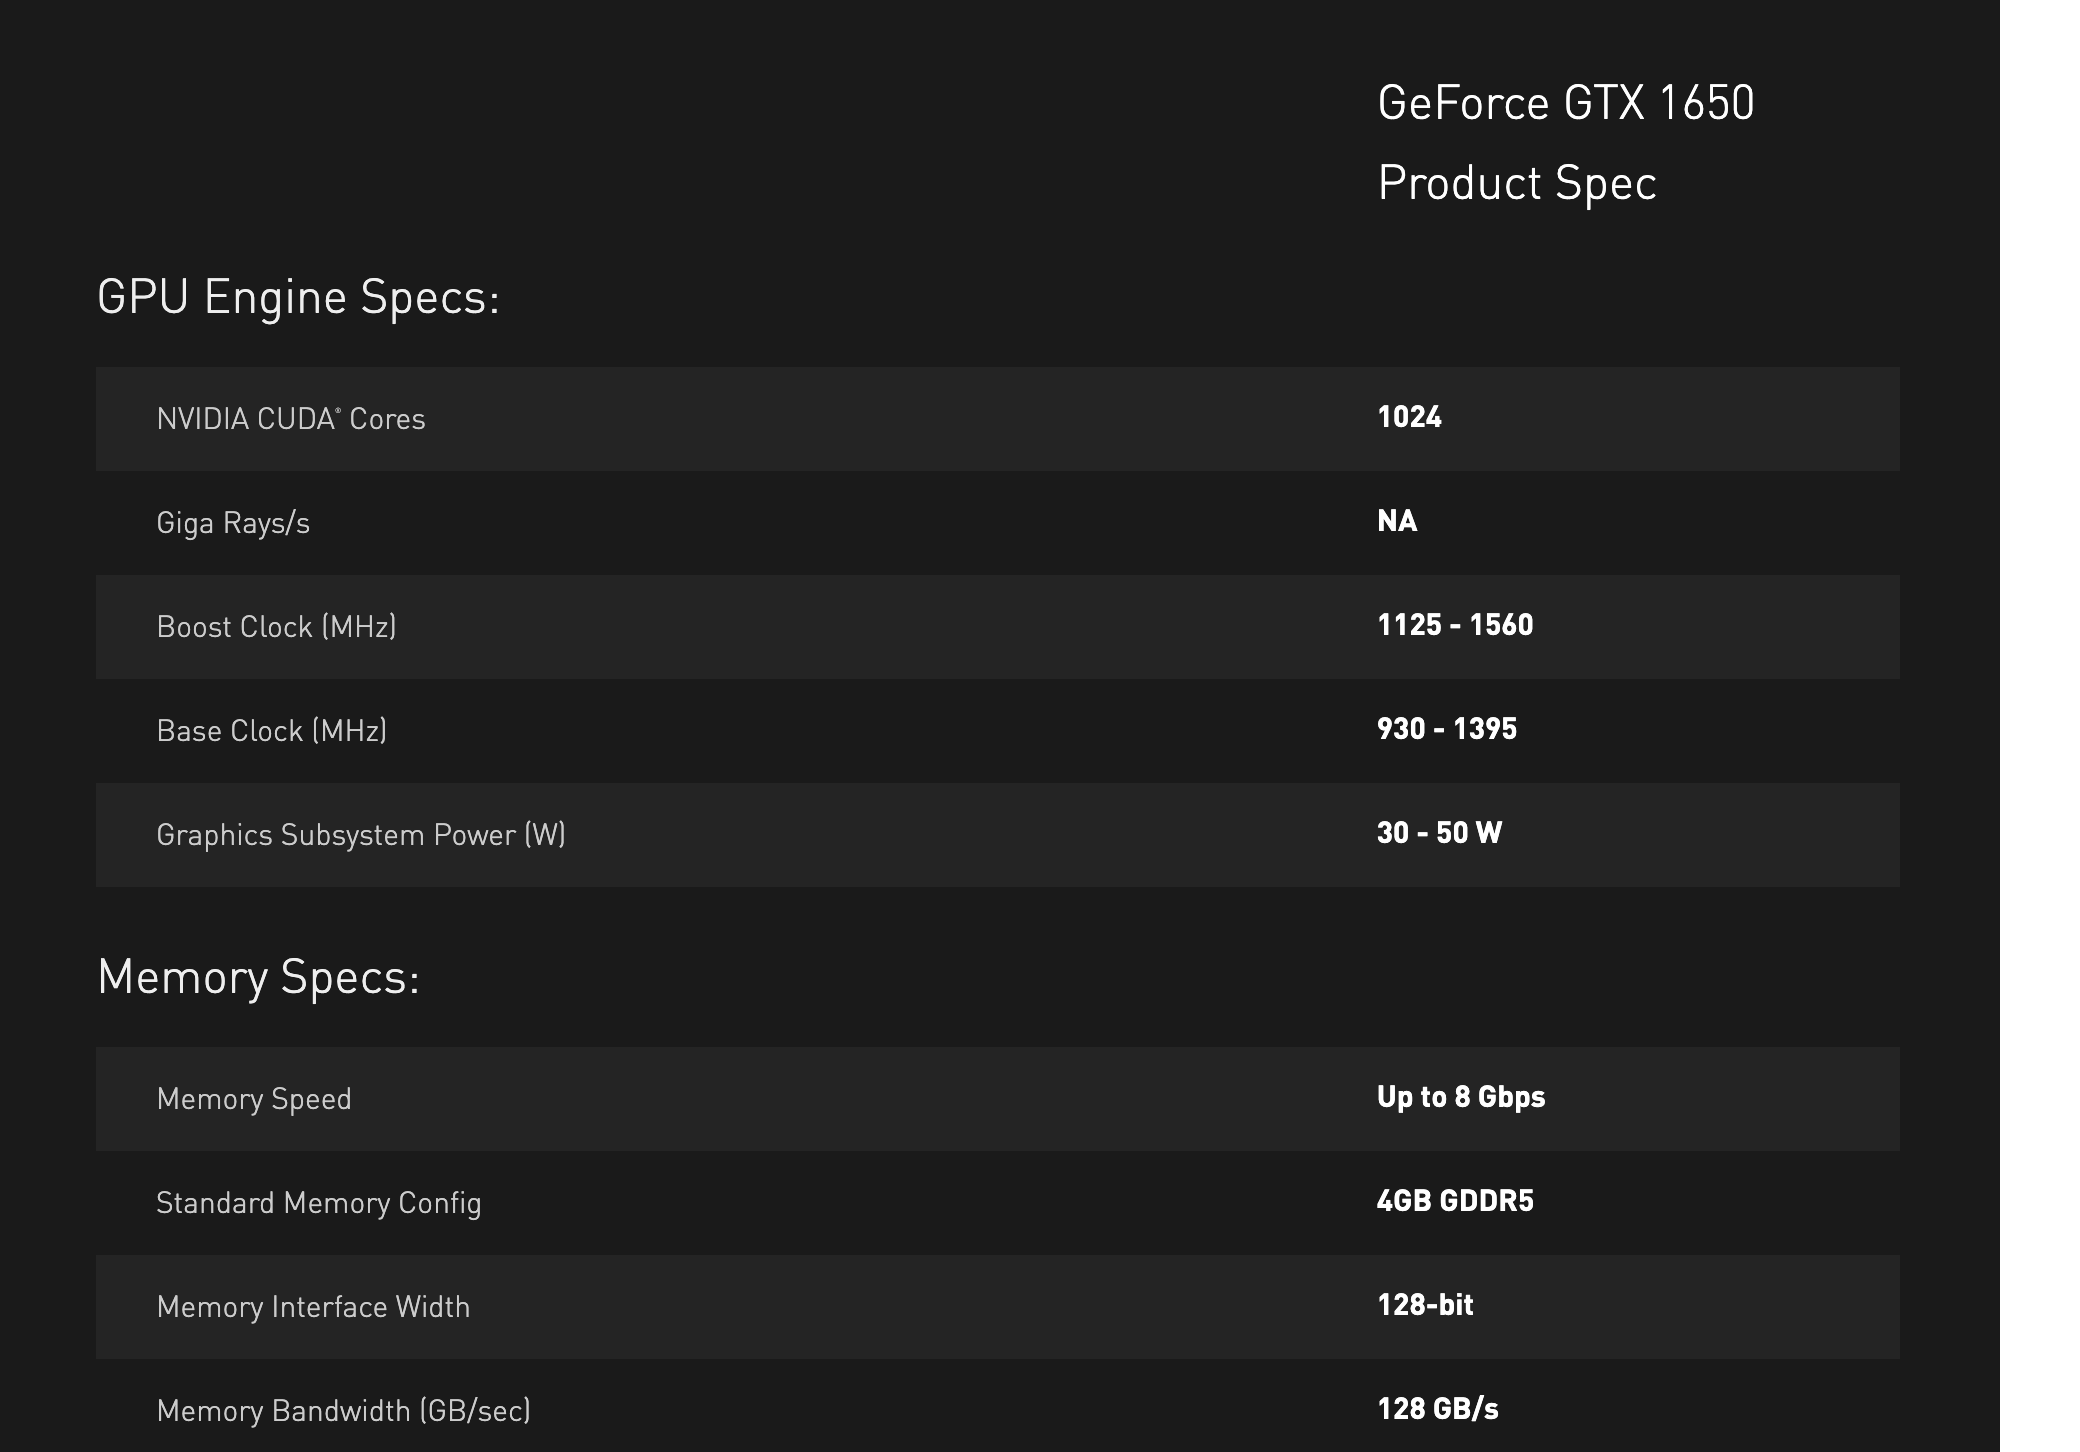This screenshot has height=1452, width=2080.
Task: Select the 'Graphics Subsystem Power (W)' label
Action: tap(361, 835)
